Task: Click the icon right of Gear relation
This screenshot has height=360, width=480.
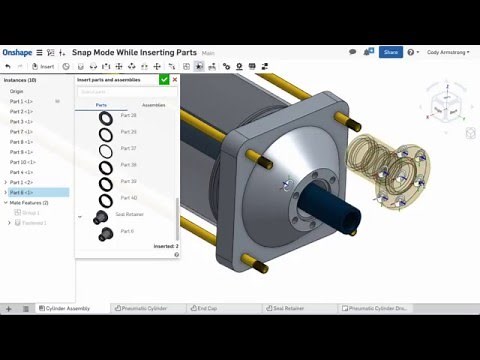Action: (x=239, y=67)
